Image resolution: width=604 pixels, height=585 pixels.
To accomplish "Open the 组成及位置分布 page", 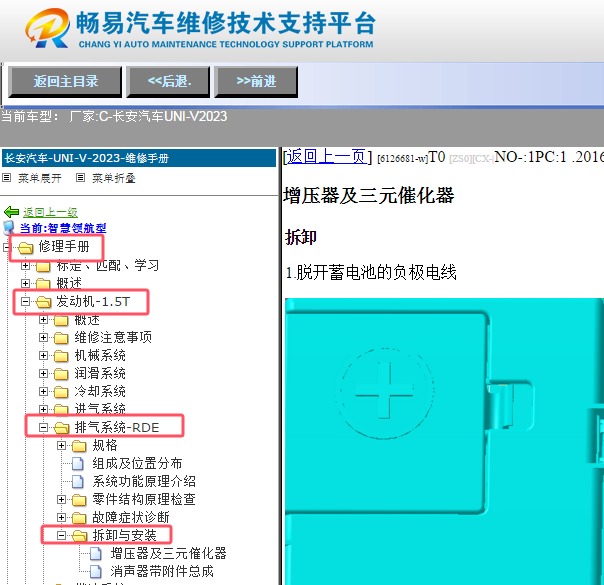I will coord(137,463).
